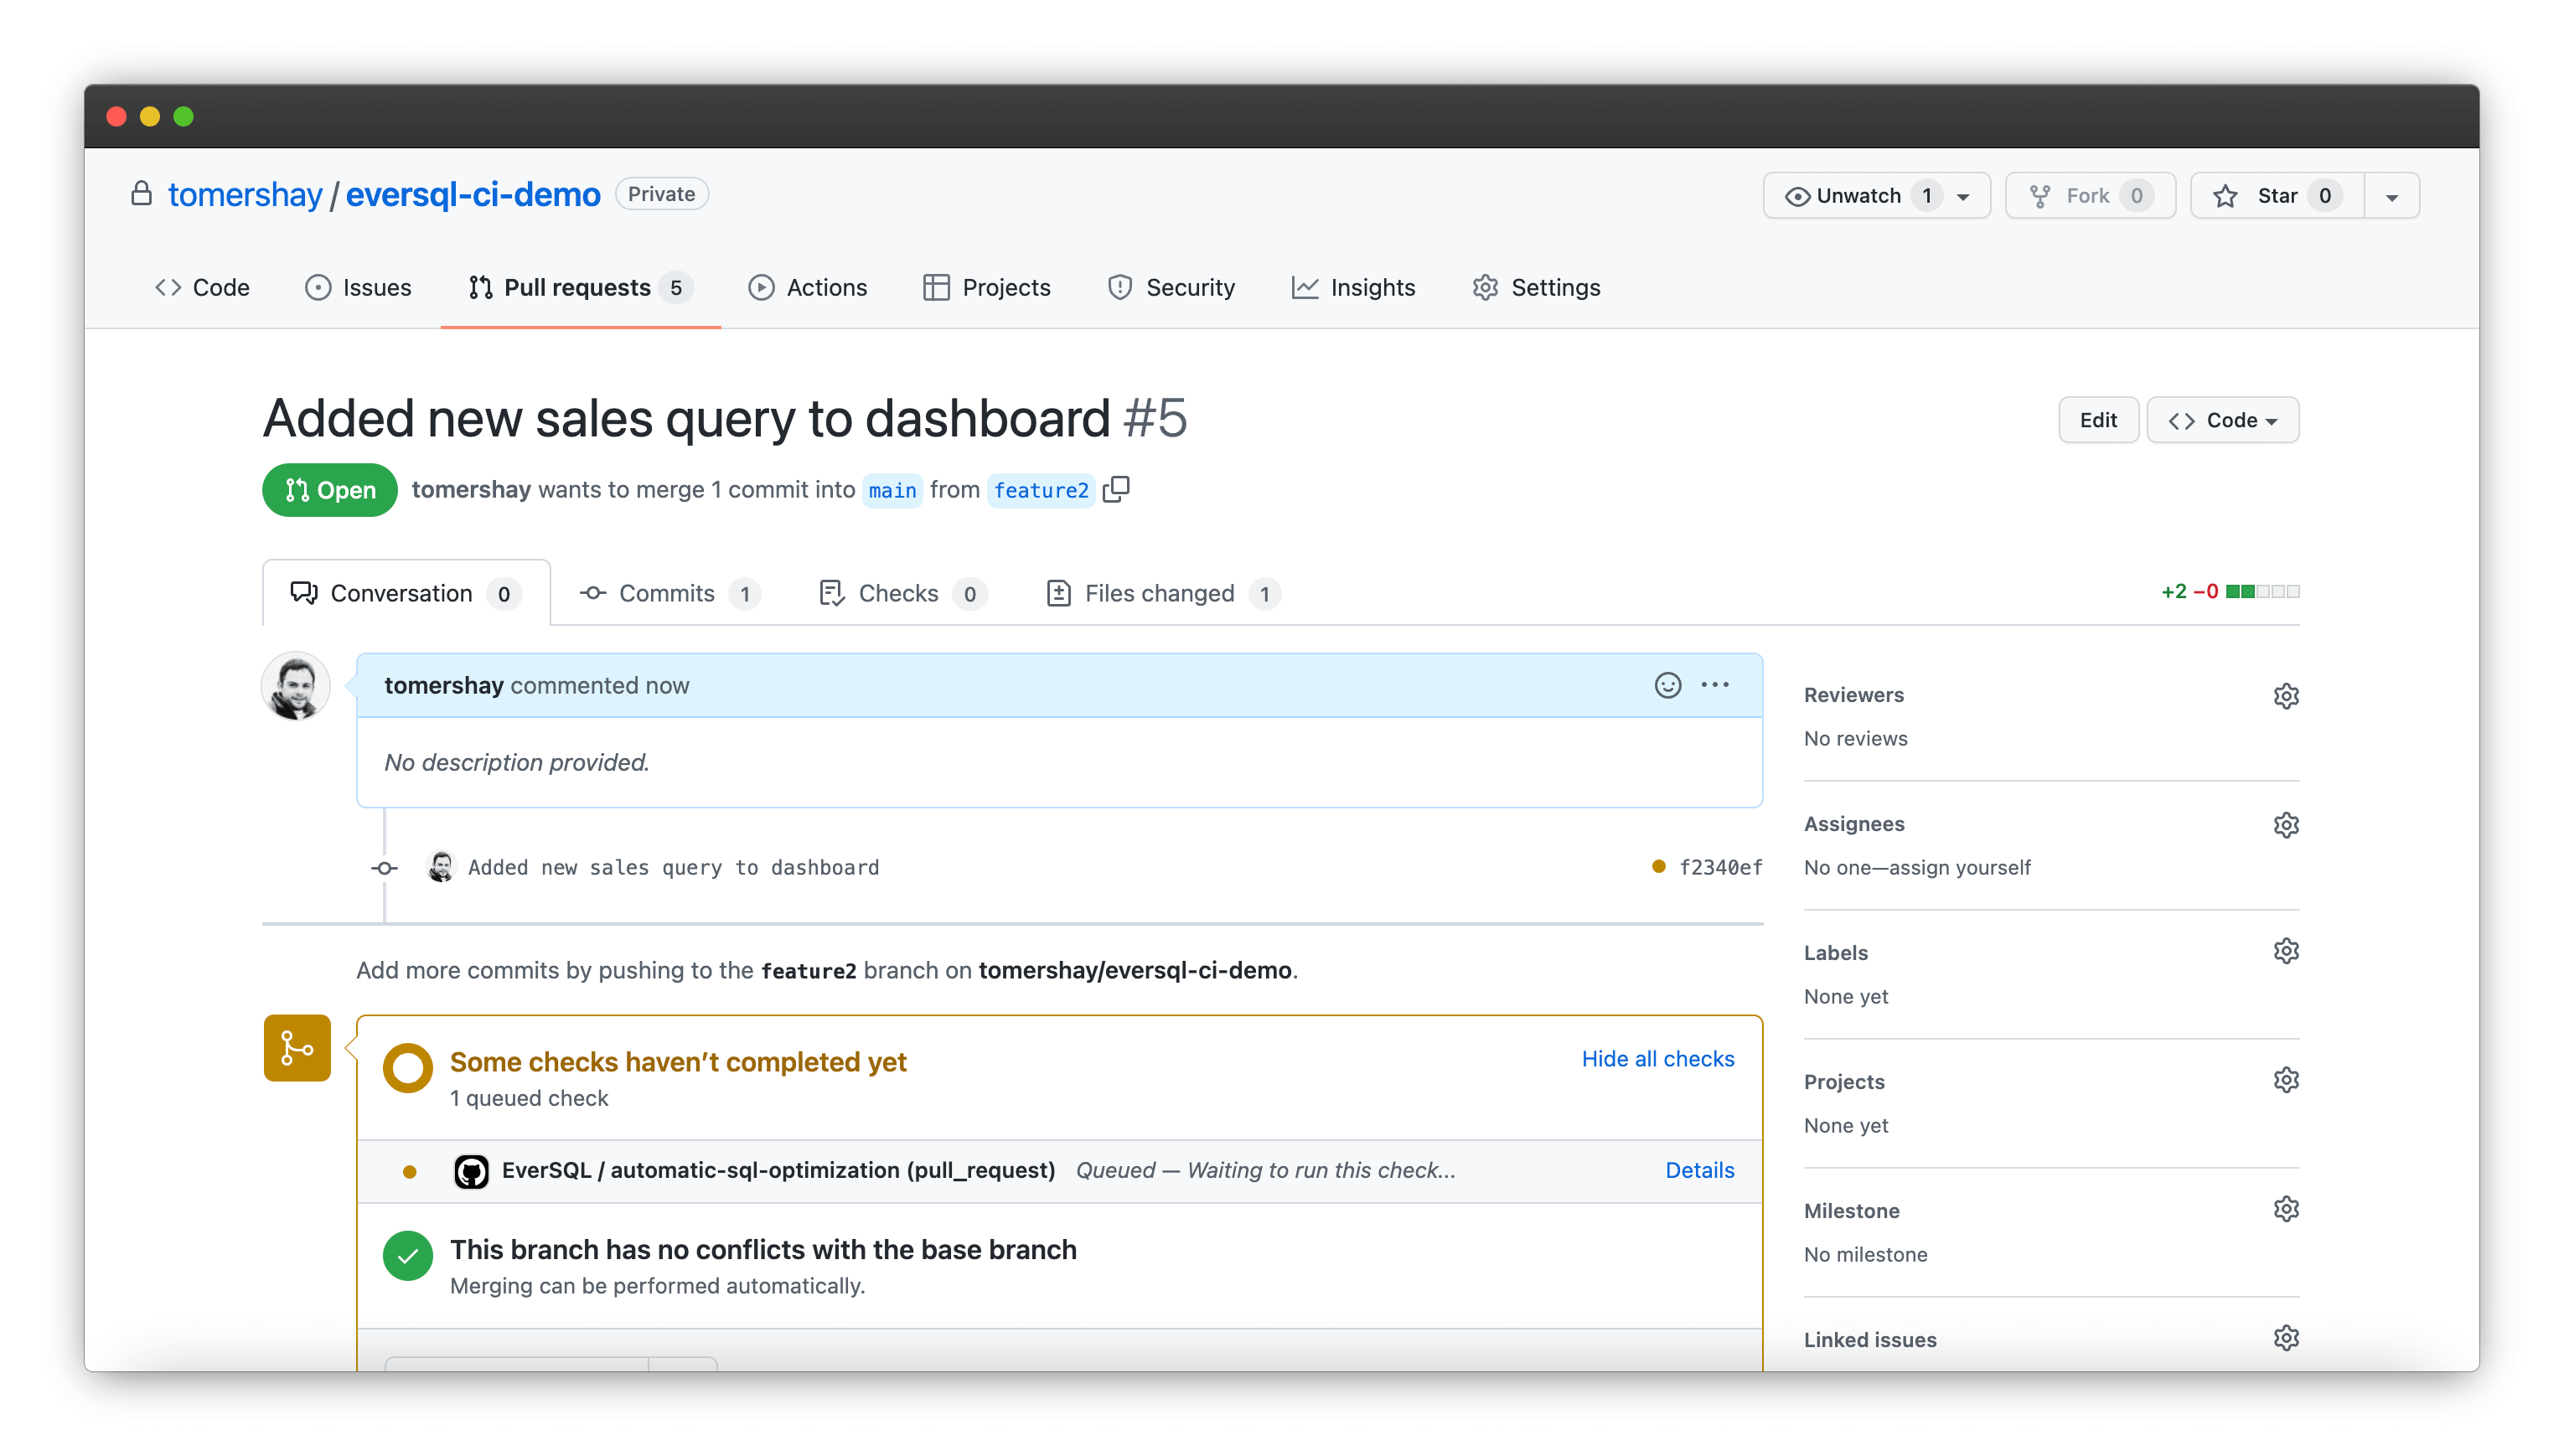This screenshot has height=1456, width=2564.
Task: Open the Projects tab
Action: 987,287
